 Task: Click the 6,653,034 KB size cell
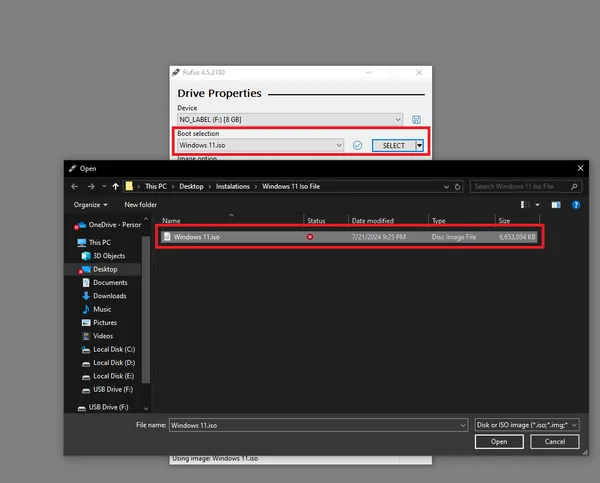tap(517, 237)
